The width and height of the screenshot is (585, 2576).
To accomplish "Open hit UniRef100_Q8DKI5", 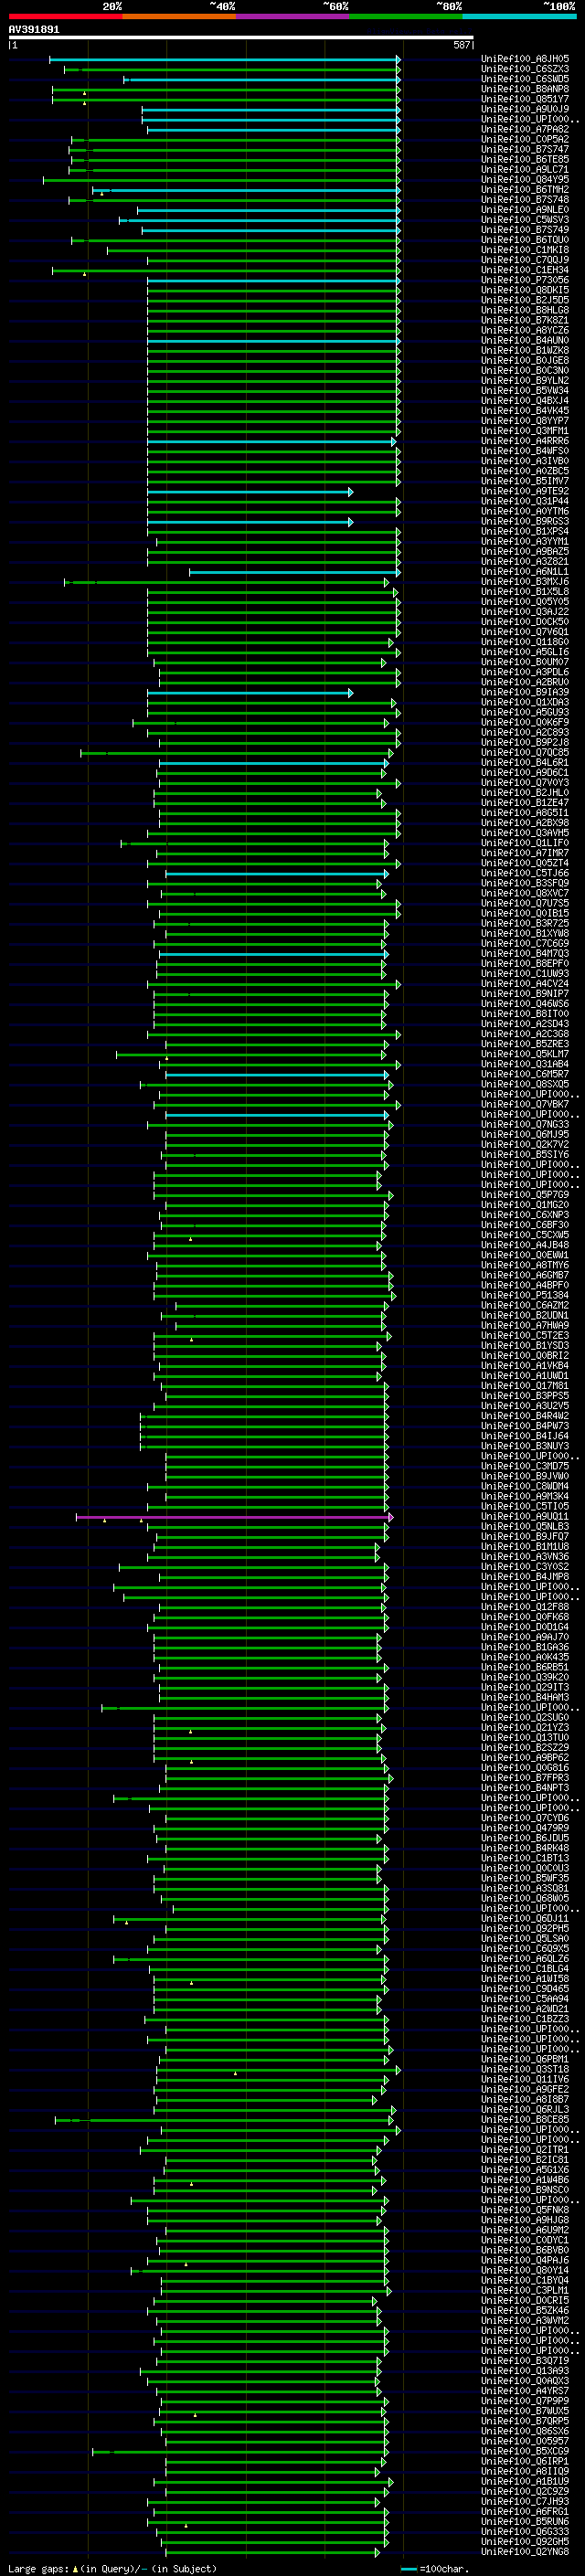I will (525, 290).
